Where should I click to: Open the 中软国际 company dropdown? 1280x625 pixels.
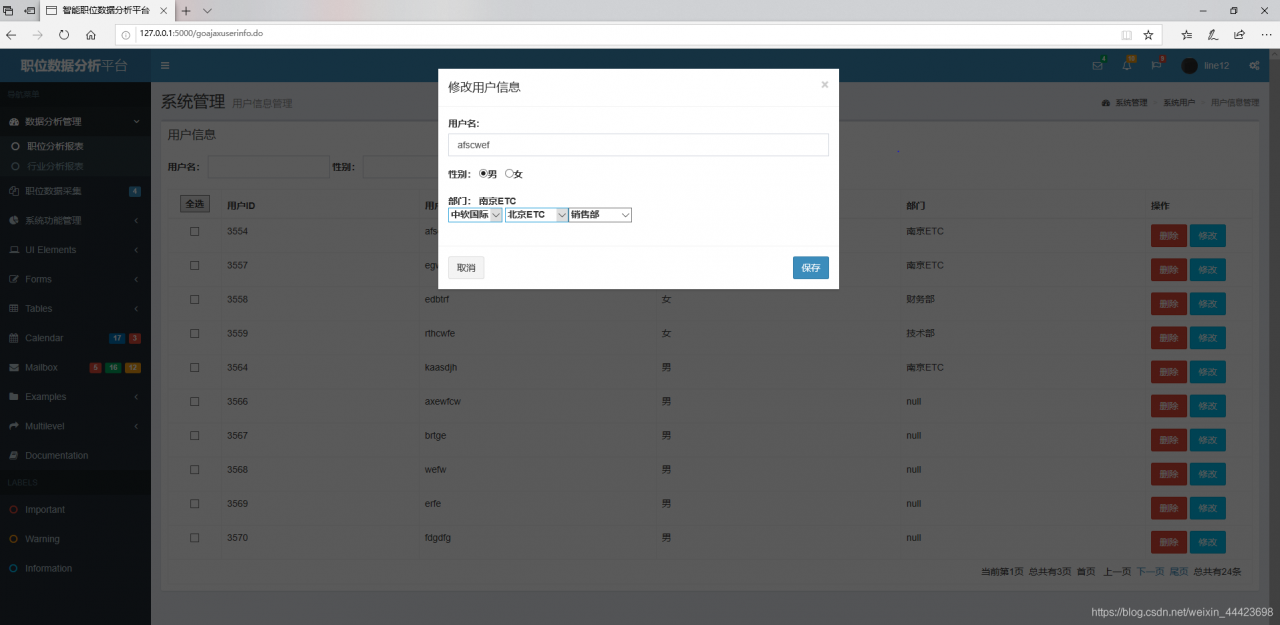475,214
